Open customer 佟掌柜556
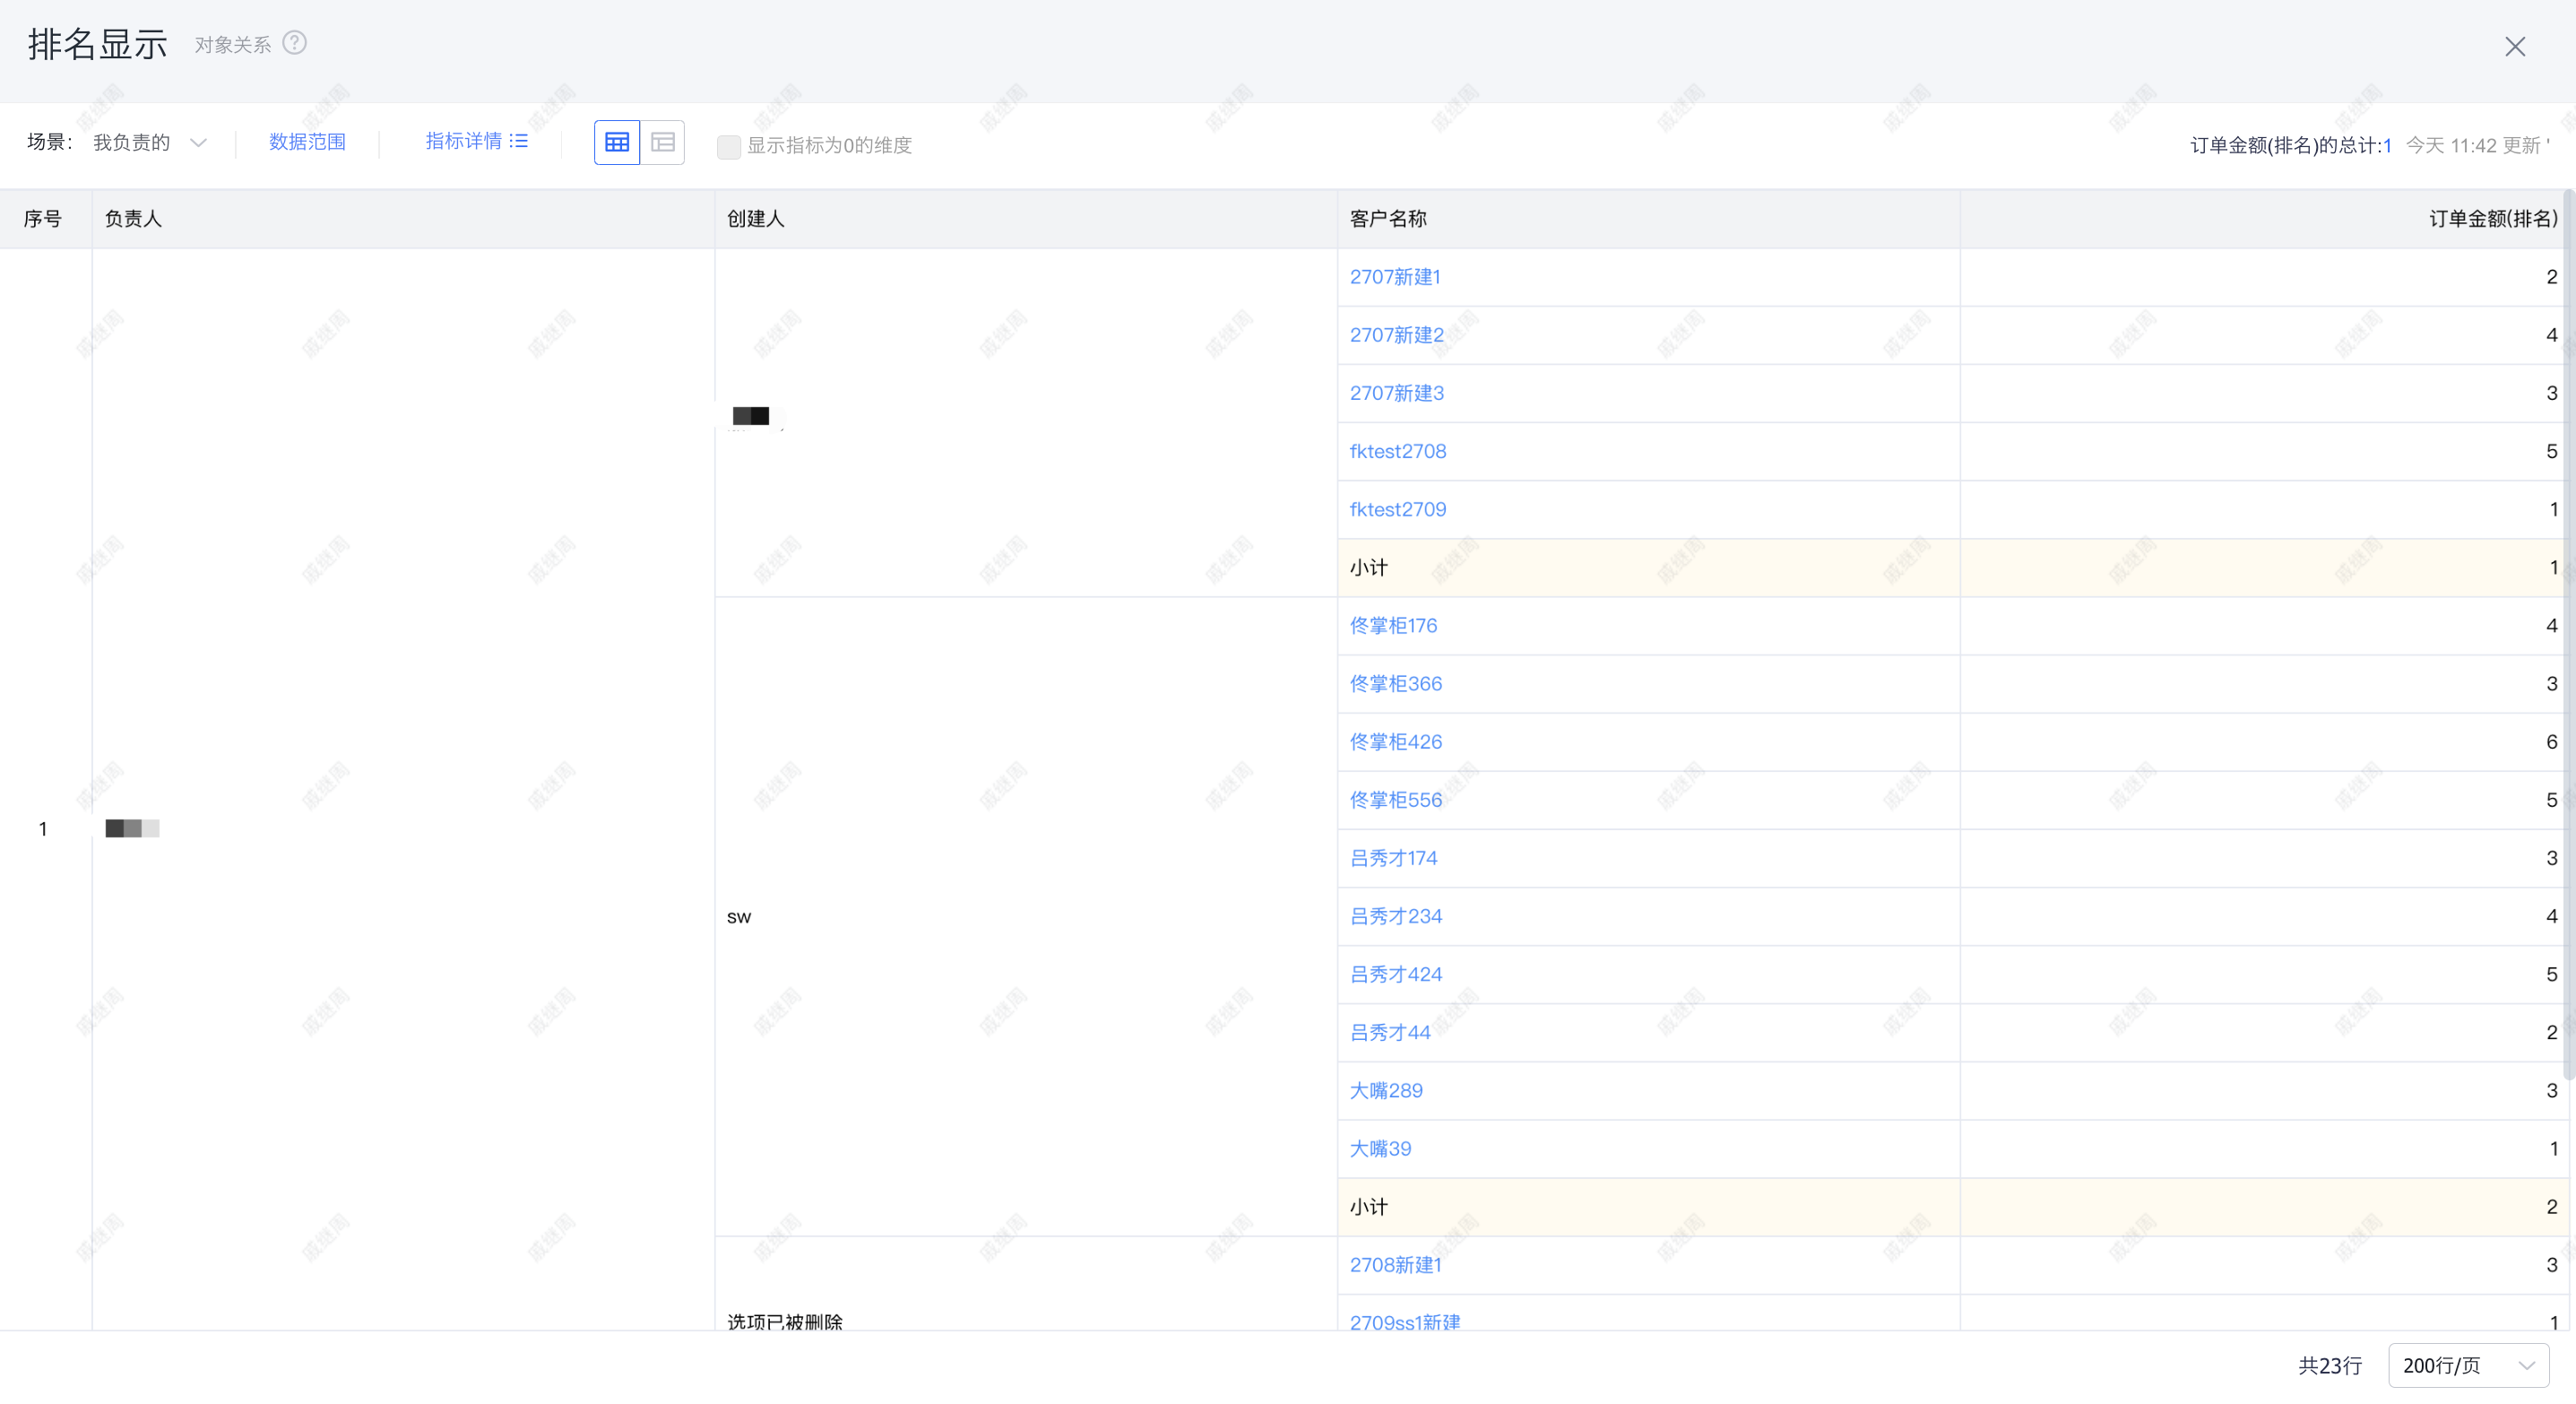This screenshot has height=1404, width=2576. (1395, 800)
